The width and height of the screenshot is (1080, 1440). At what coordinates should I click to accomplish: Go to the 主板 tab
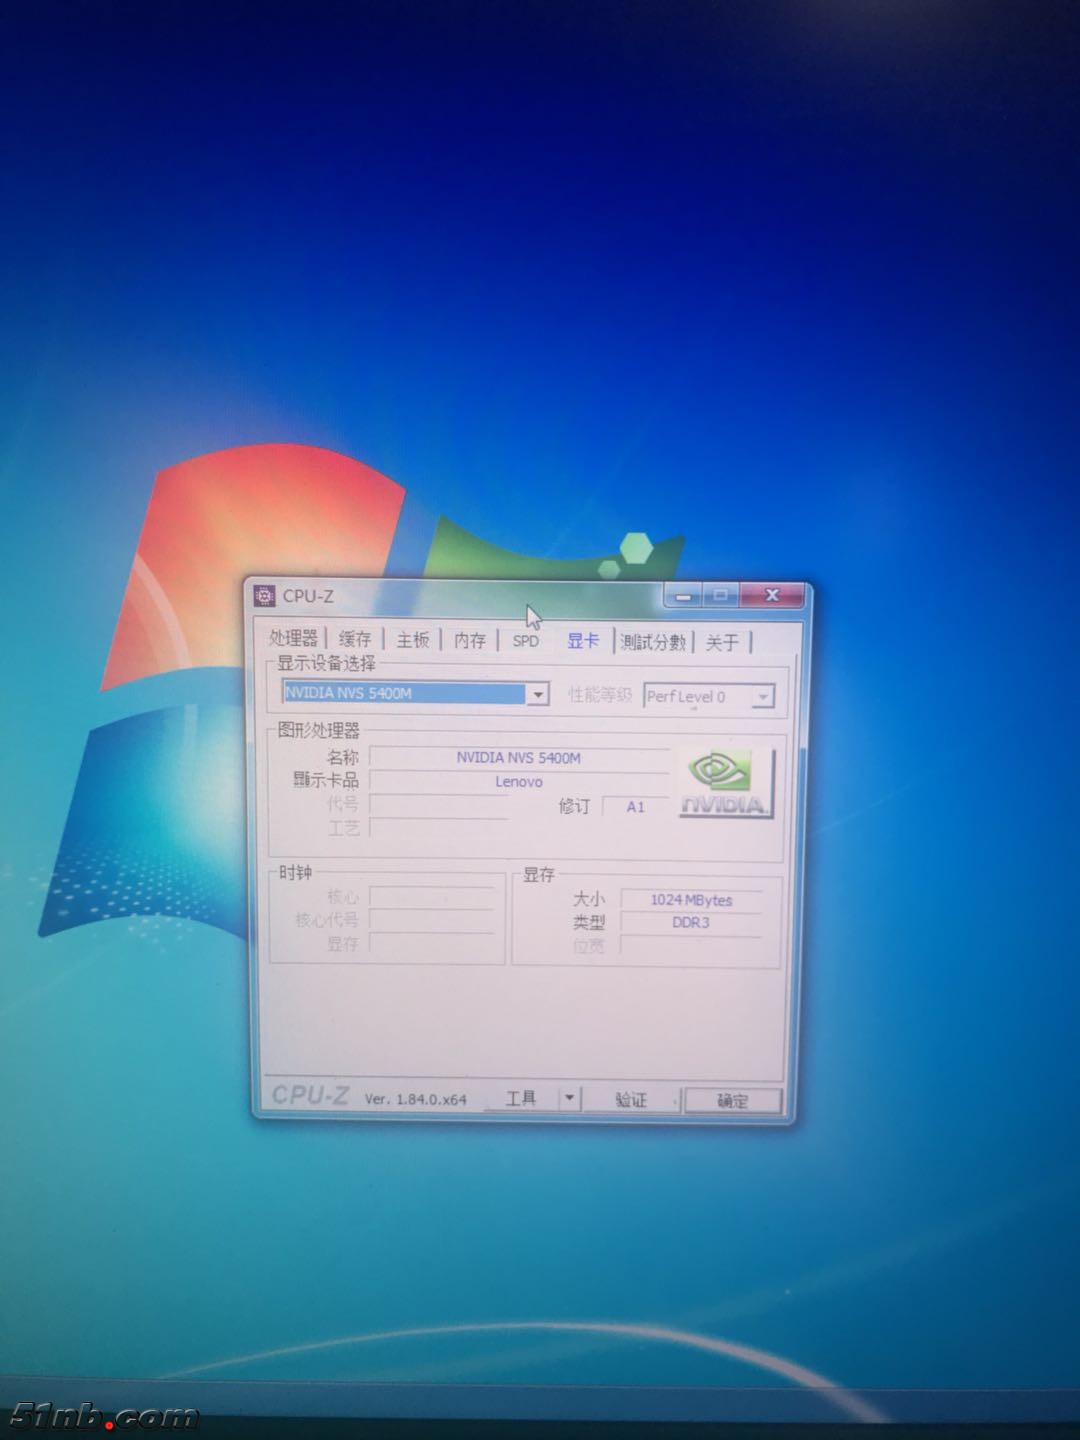click(x=413, y=640)
